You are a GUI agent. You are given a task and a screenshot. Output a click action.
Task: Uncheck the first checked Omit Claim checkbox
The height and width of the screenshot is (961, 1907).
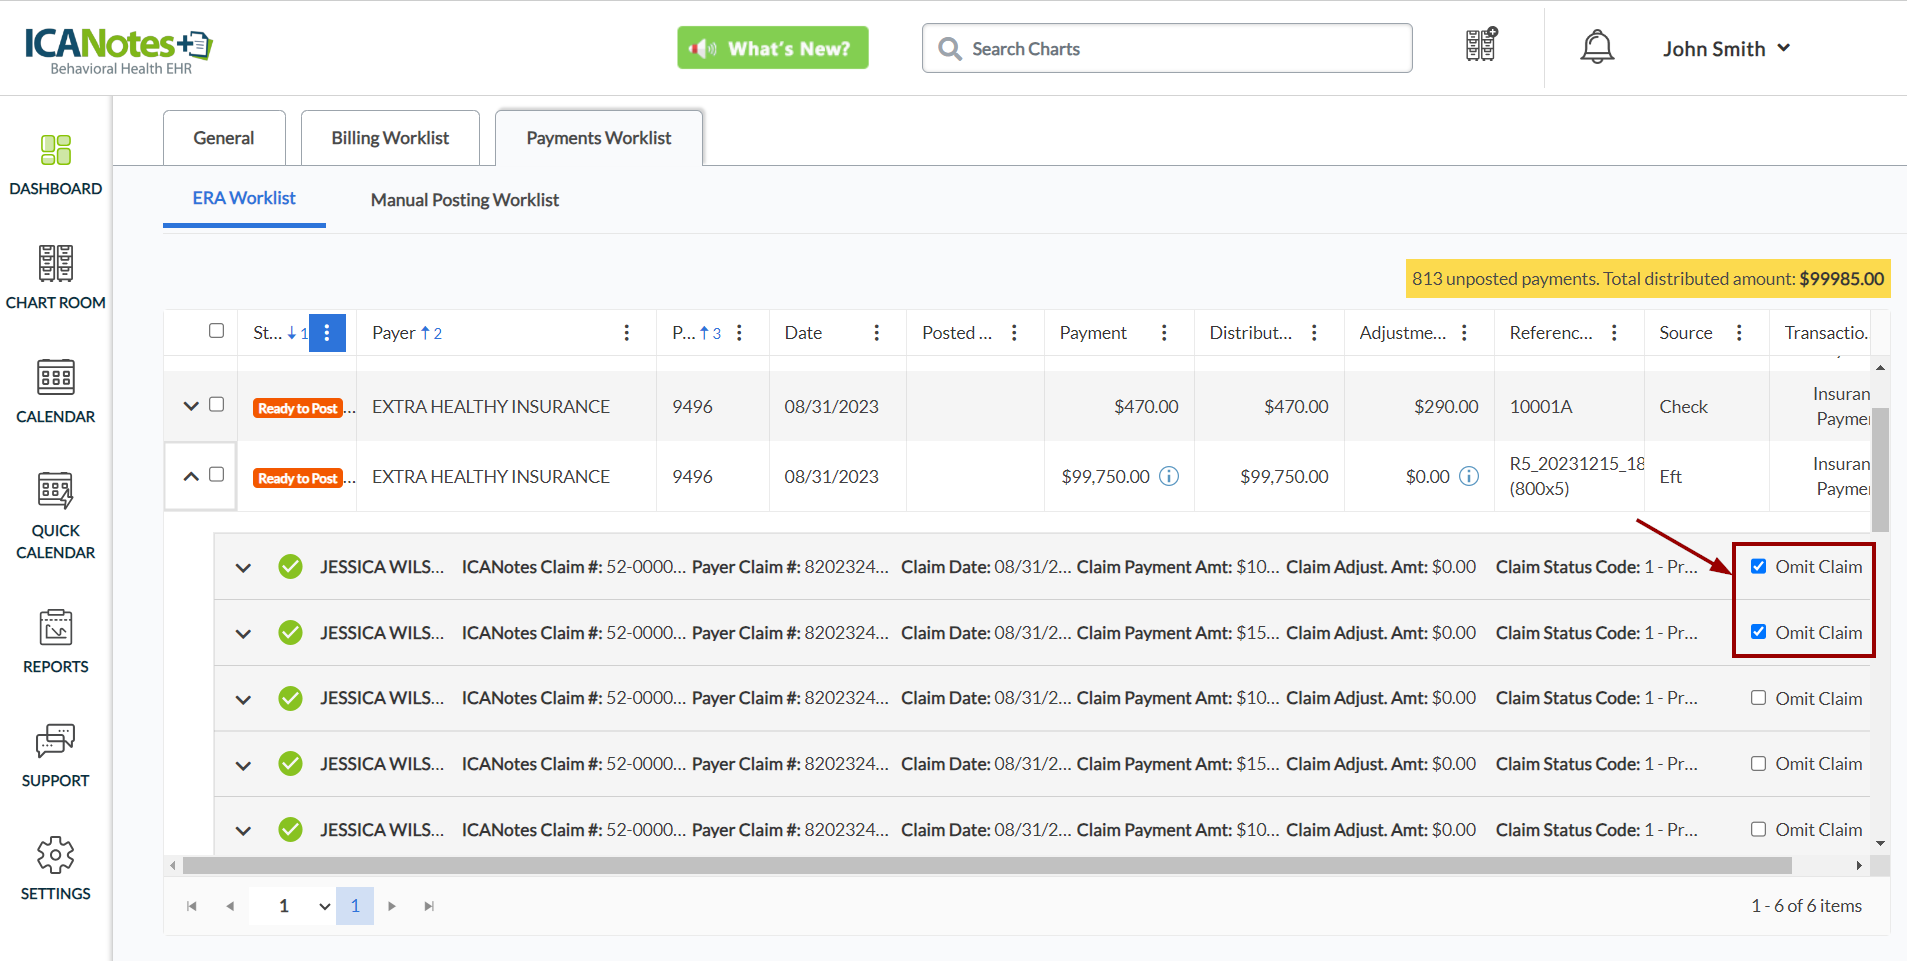(x=1758, y=567)
